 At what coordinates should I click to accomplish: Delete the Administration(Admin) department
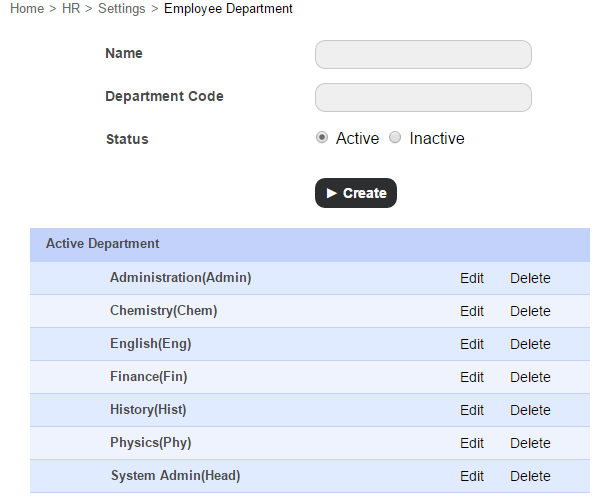pos(530,278)
